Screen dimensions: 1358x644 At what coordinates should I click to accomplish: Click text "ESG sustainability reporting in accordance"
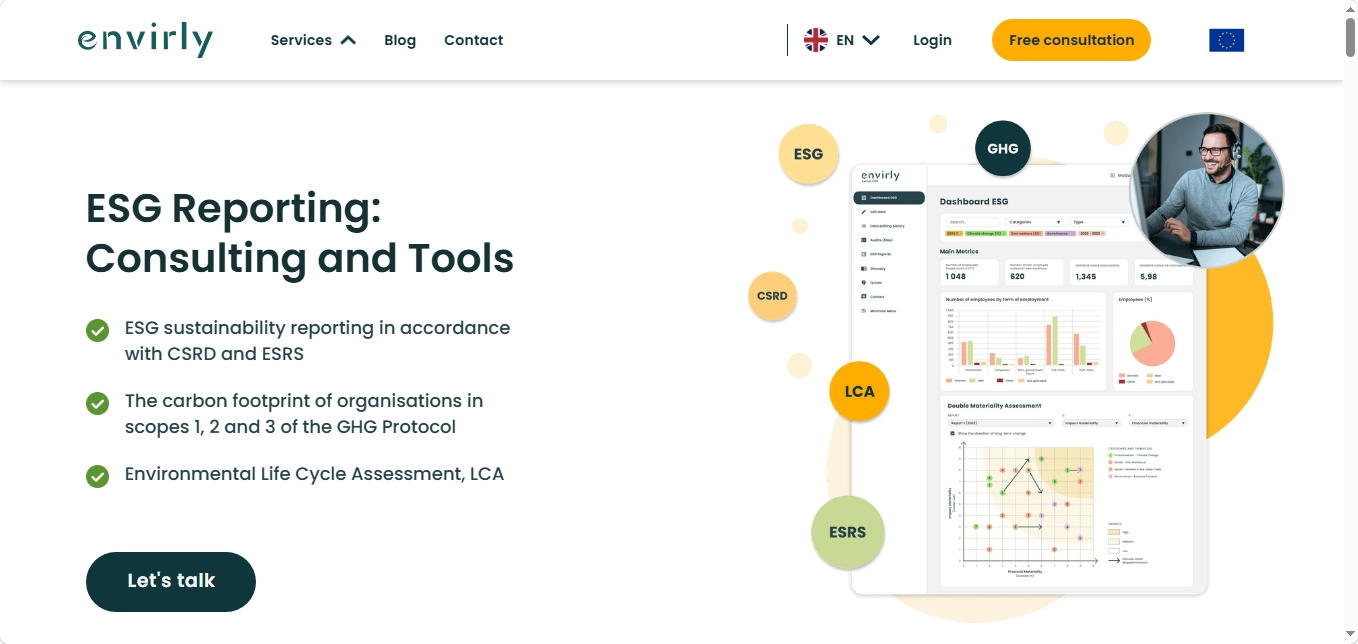tap(317, 328)
